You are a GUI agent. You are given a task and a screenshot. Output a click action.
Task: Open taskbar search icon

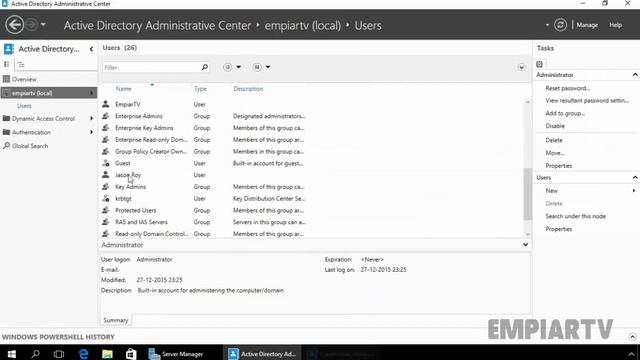pyautogui.click(x=36, y=353)
